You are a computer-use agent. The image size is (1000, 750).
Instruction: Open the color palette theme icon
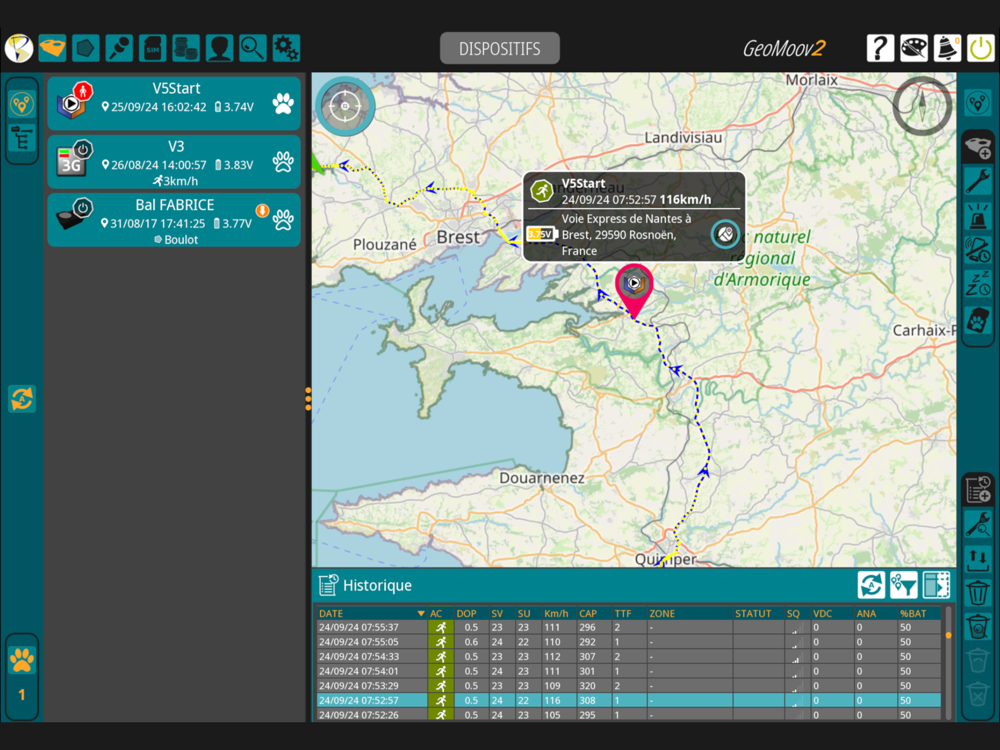pyautogui.click(x=914, y=48)
